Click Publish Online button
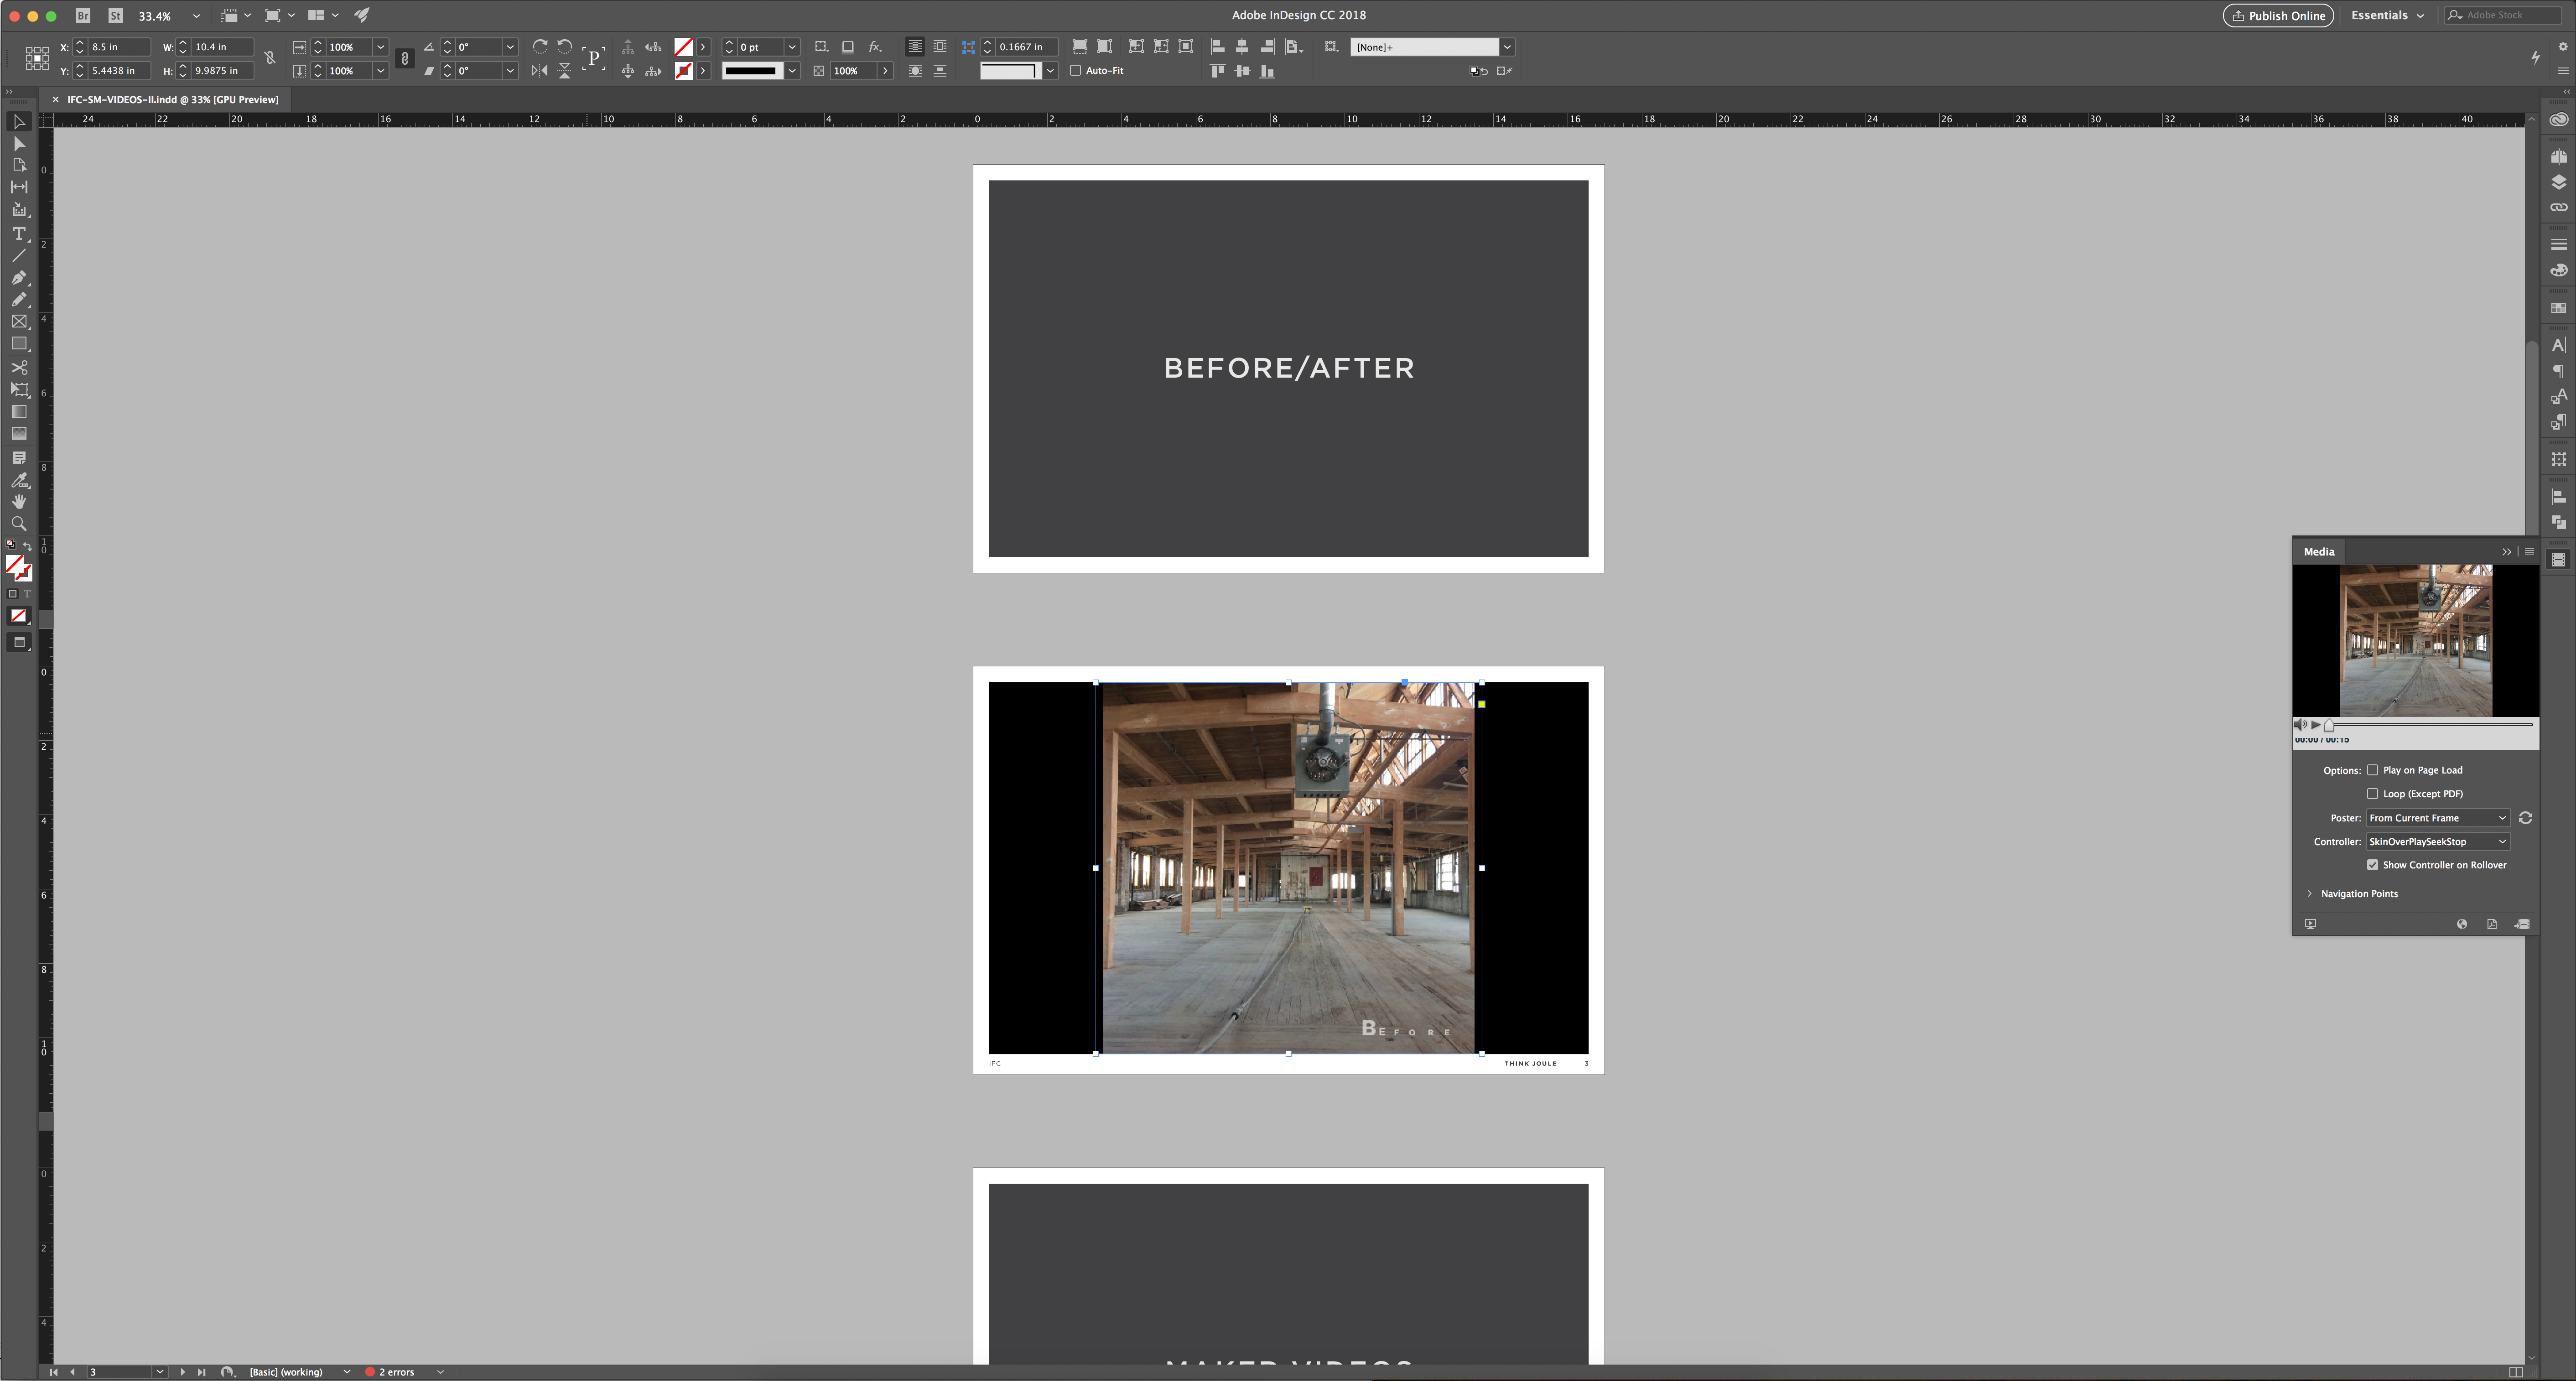This screenshot has width=2576, height=1381. click(x=2280, y=16)
